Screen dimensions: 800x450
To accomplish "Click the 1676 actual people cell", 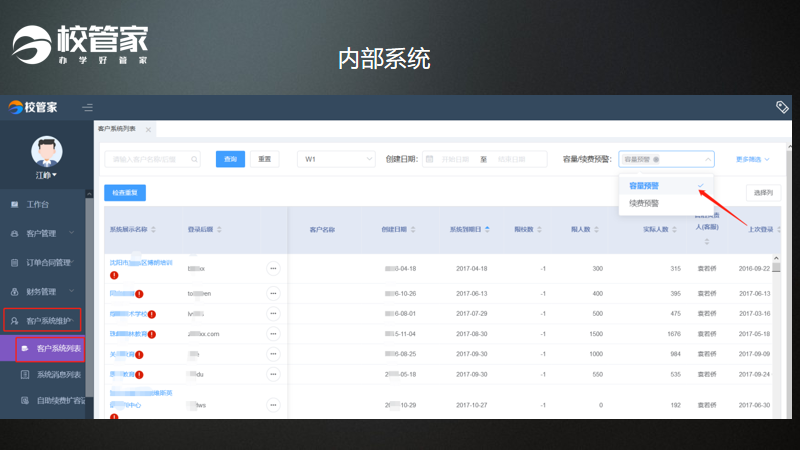I will (x=674, y=334).
